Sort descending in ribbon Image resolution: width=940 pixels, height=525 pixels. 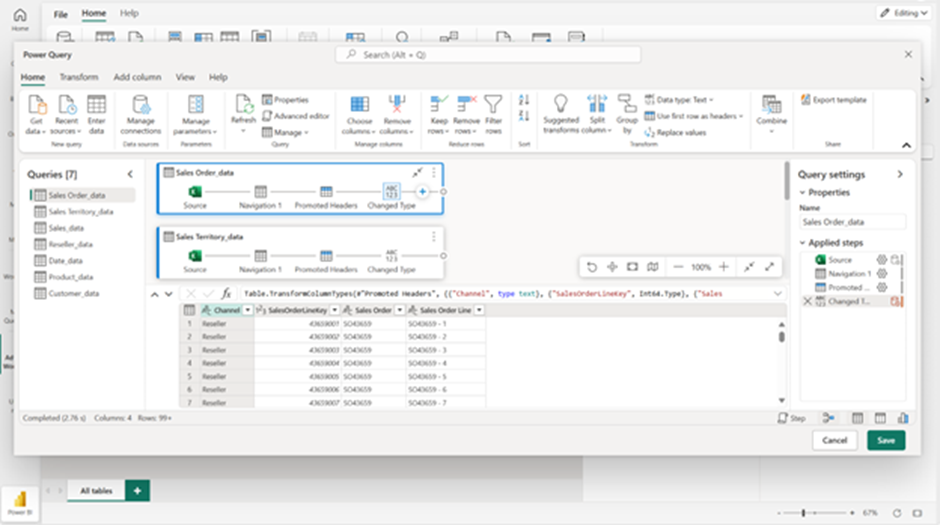pos(524,116)
